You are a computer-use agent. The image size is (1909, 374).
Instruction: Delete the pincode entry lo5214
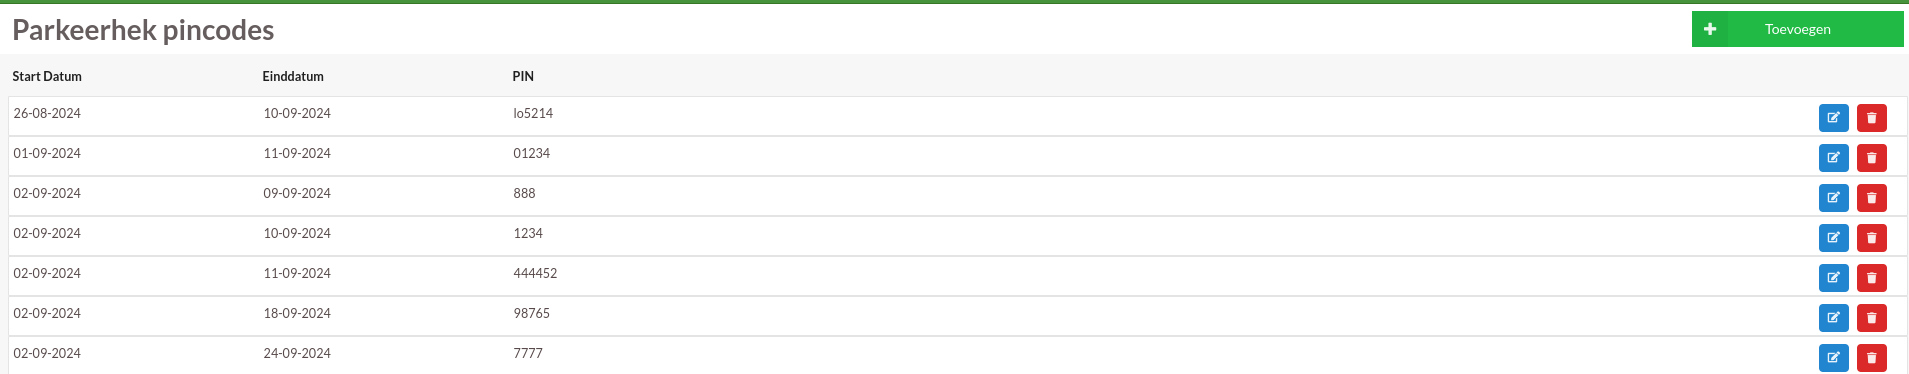tap(1871, 118)
